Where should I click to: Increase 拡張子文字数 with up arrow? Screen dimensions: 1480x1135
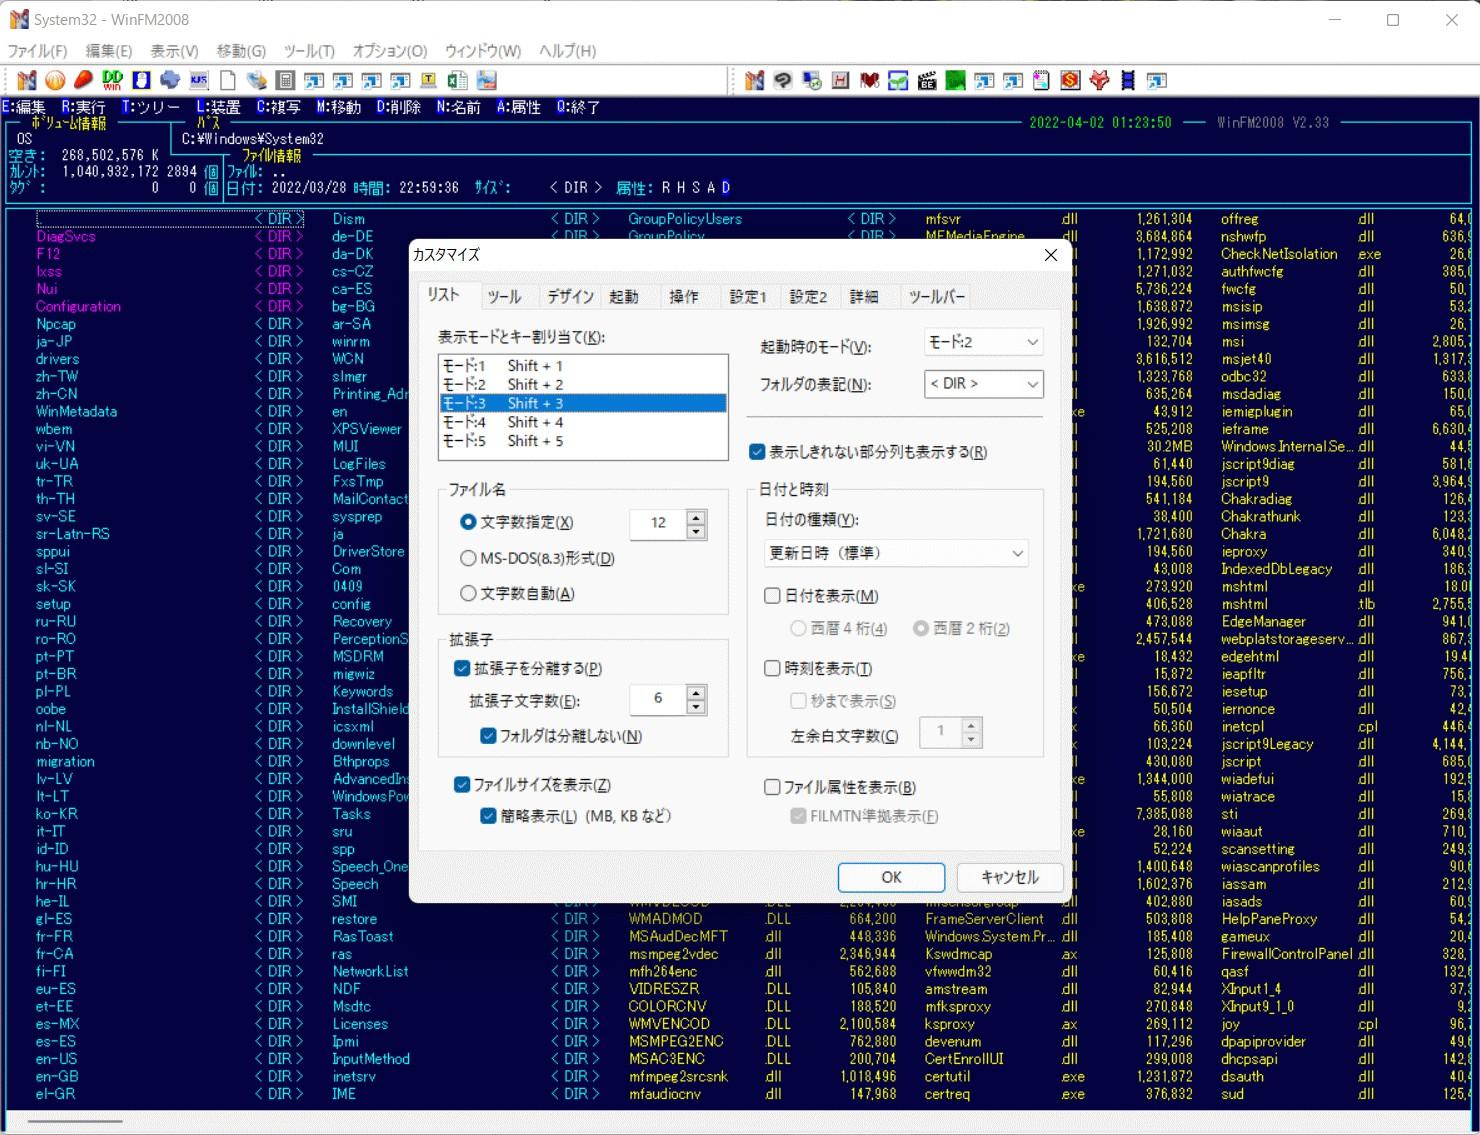point(696,691)
